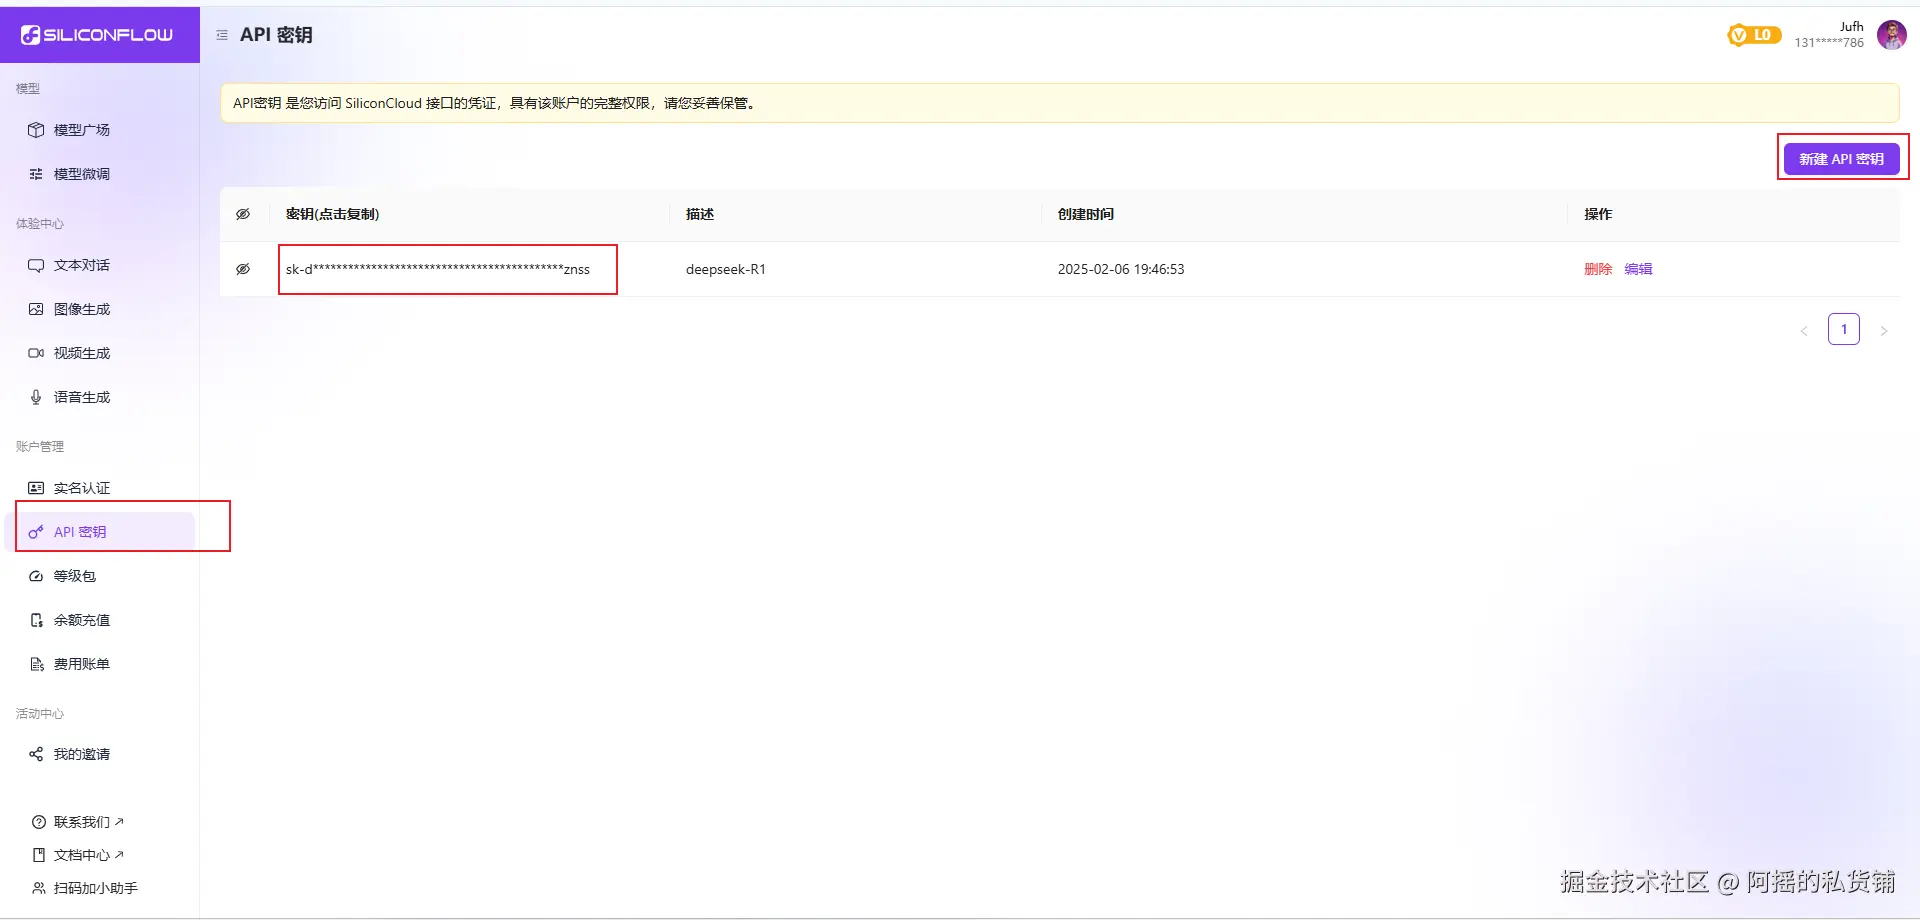Open 我的邀请 via its share icon

pyautogui.click(x=36, y=754)
